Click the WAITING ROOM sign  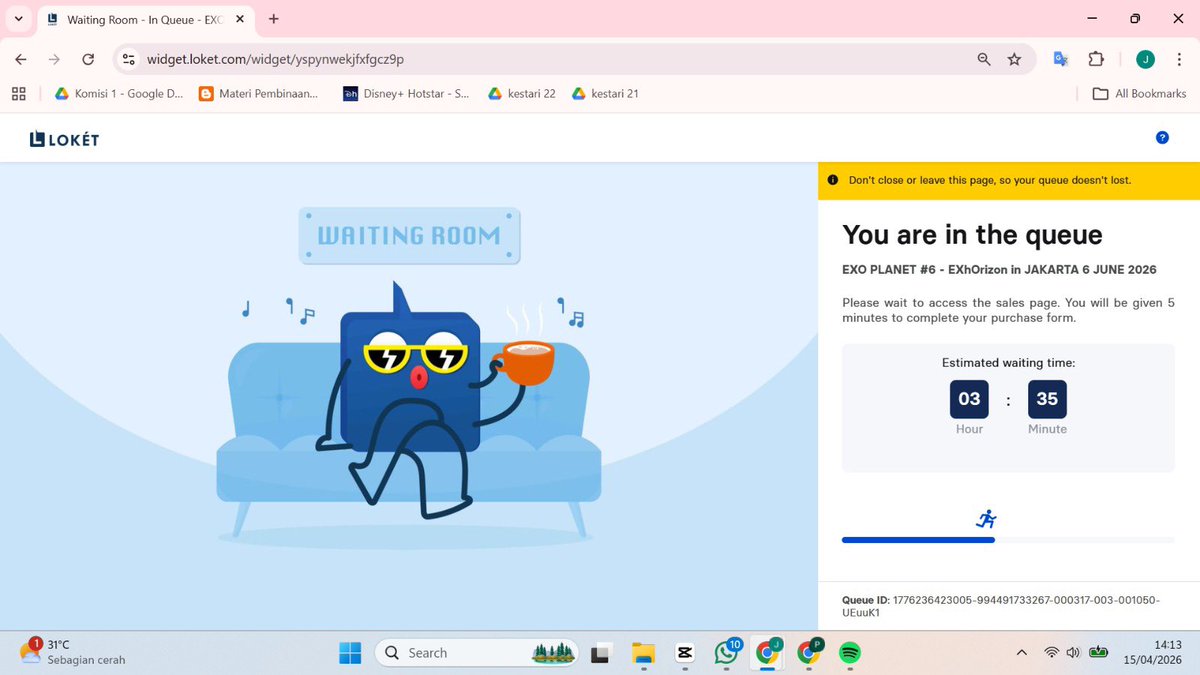point(409,236)
